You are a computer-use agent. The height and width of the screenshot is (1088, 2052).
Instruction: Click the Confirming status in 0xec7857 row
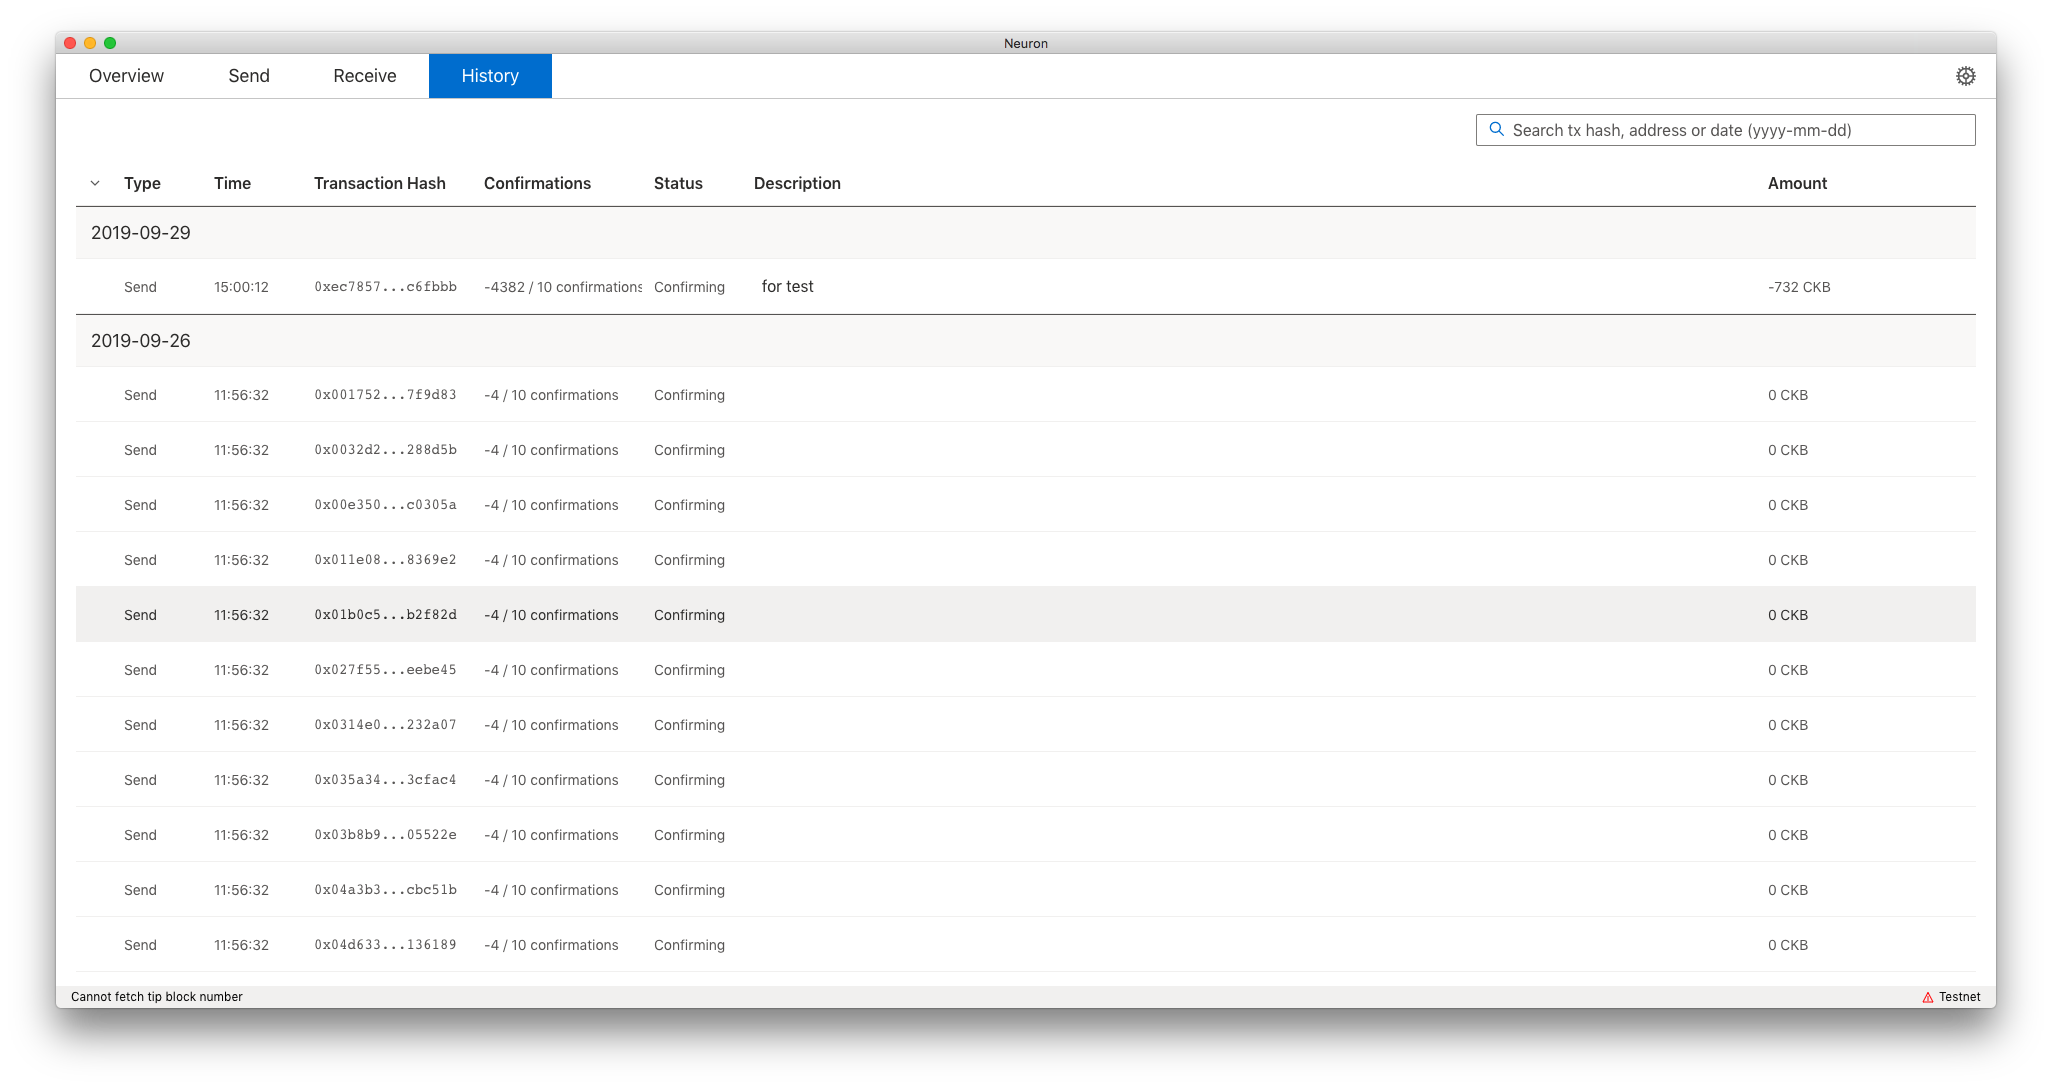tap(689, 287)
